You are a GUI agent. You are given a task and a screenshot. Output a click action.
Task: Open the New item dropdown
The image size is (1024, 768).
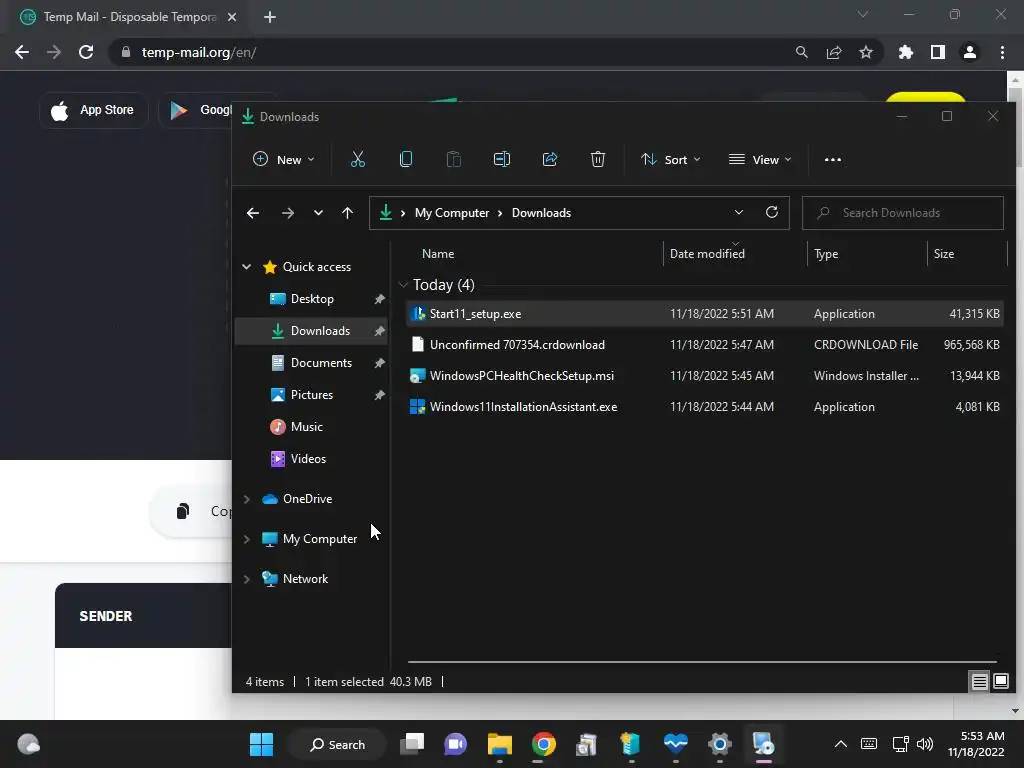pos(283,159)
